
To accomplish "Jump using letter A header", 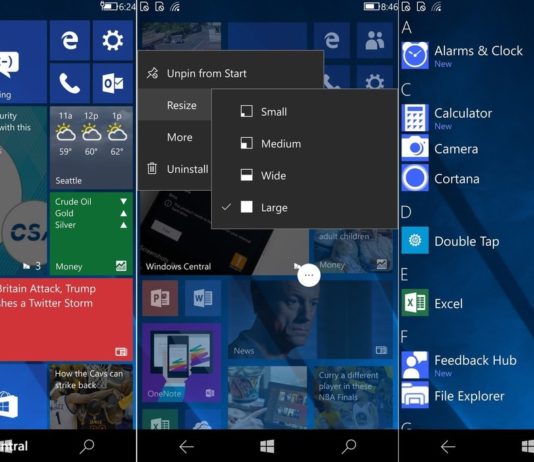I will [407, 28].
